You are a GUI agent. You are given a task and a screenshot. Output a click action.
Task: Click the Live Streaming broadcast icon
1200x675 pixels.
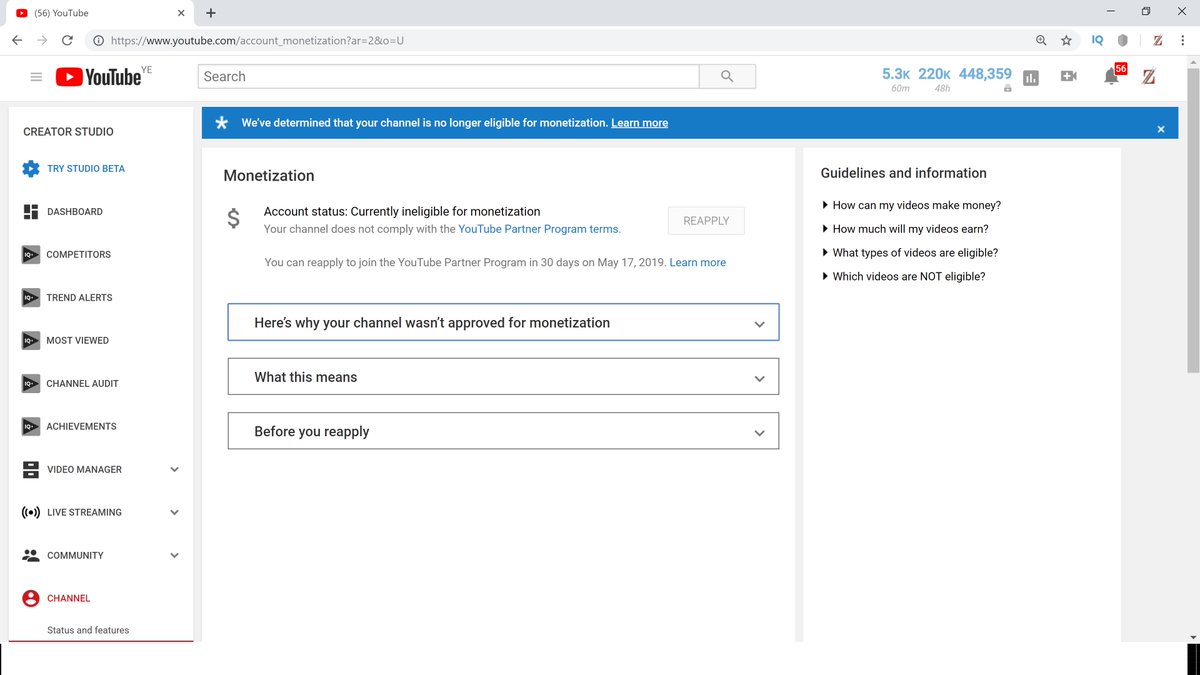(30, 512)
